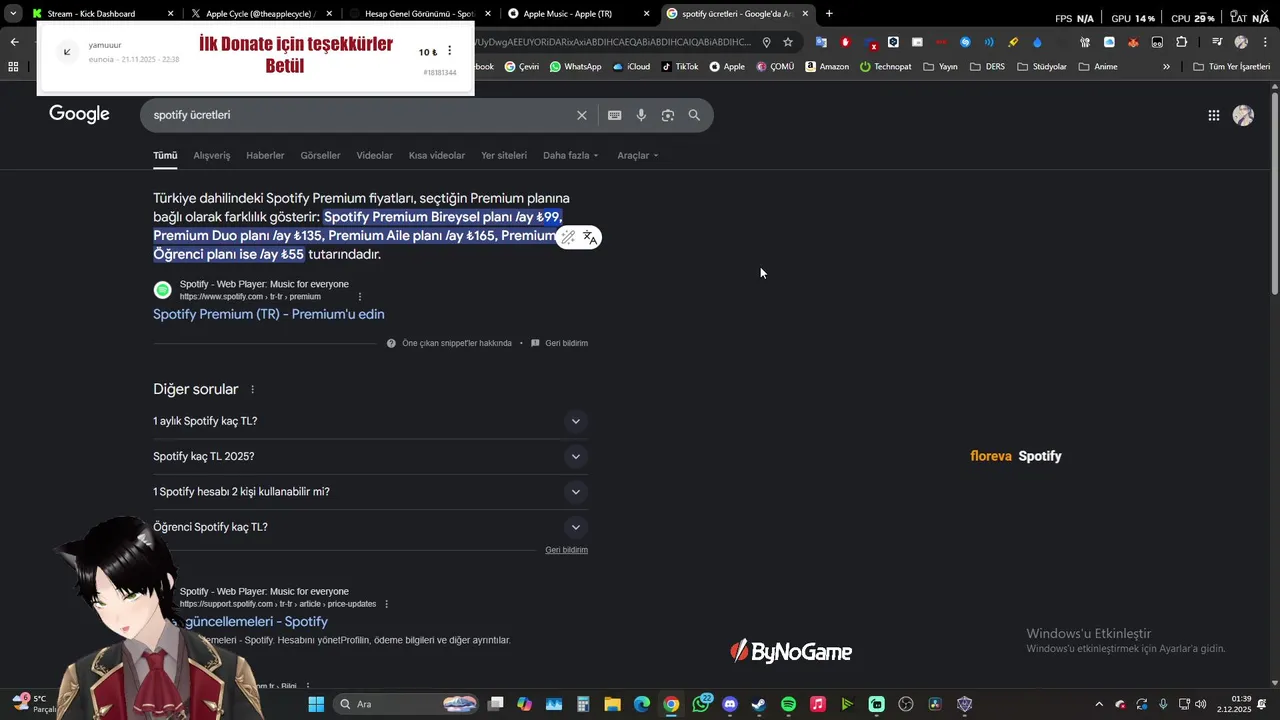The height and width of the screenshot is (720, 1280).
Task: Show hidden system tray icons
Action: [x=1099, y=704]
